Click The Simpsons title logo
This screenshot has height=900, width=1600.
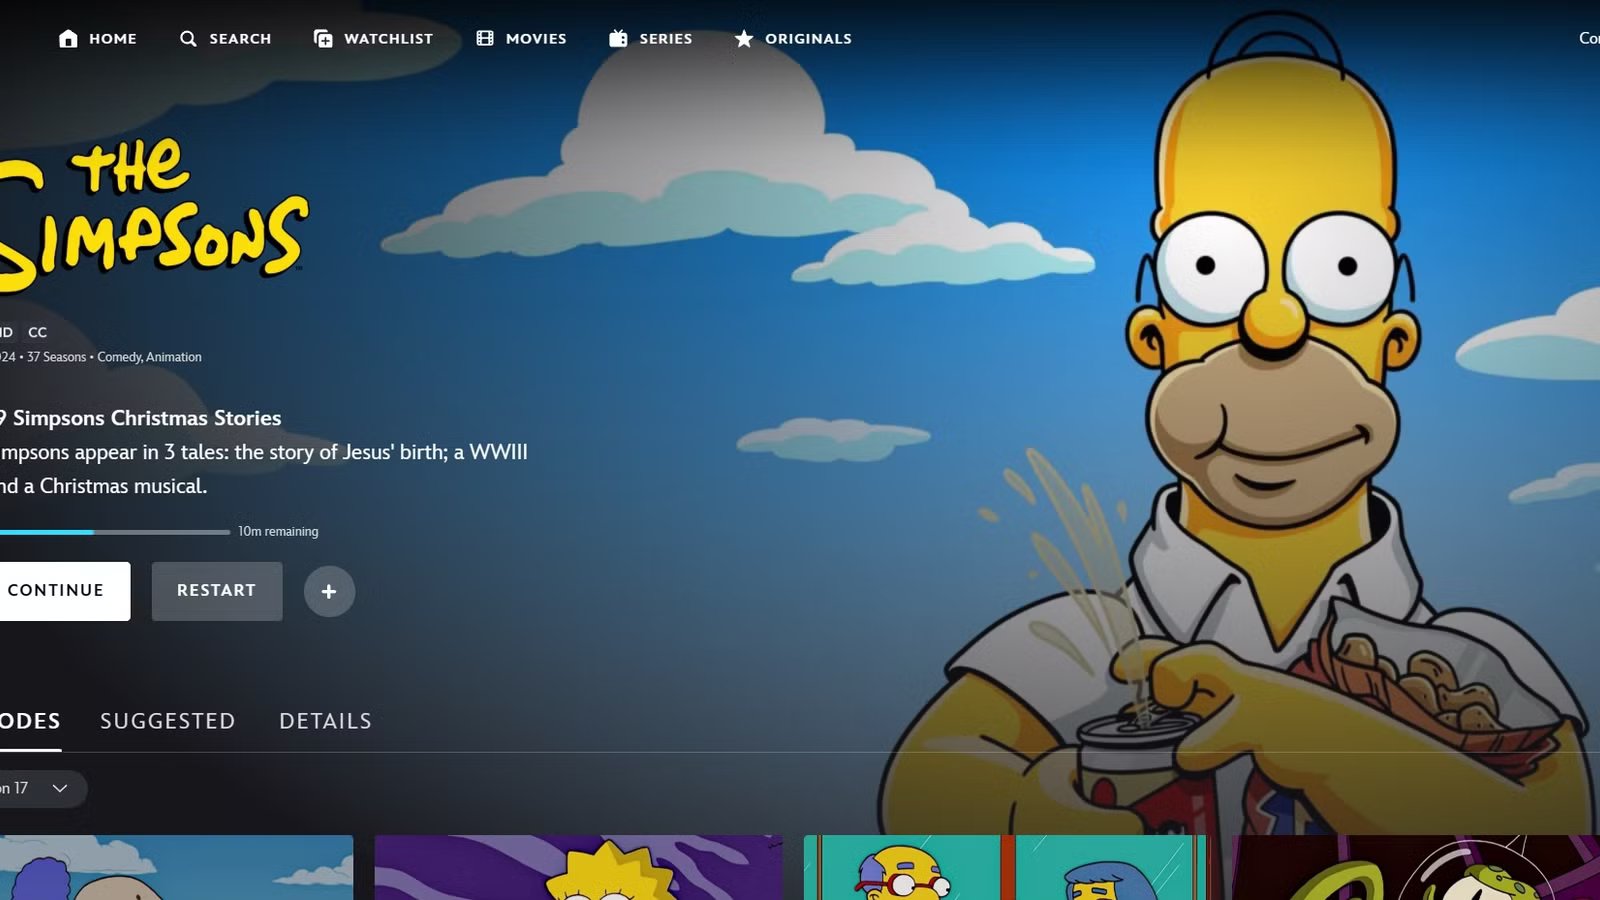click(x=154, y=215)
